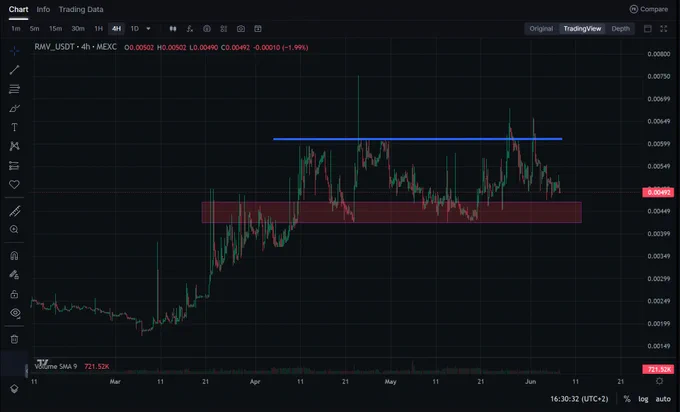Click the 721.52K volume axis label
680x412 pixels.
coord(658,369)
